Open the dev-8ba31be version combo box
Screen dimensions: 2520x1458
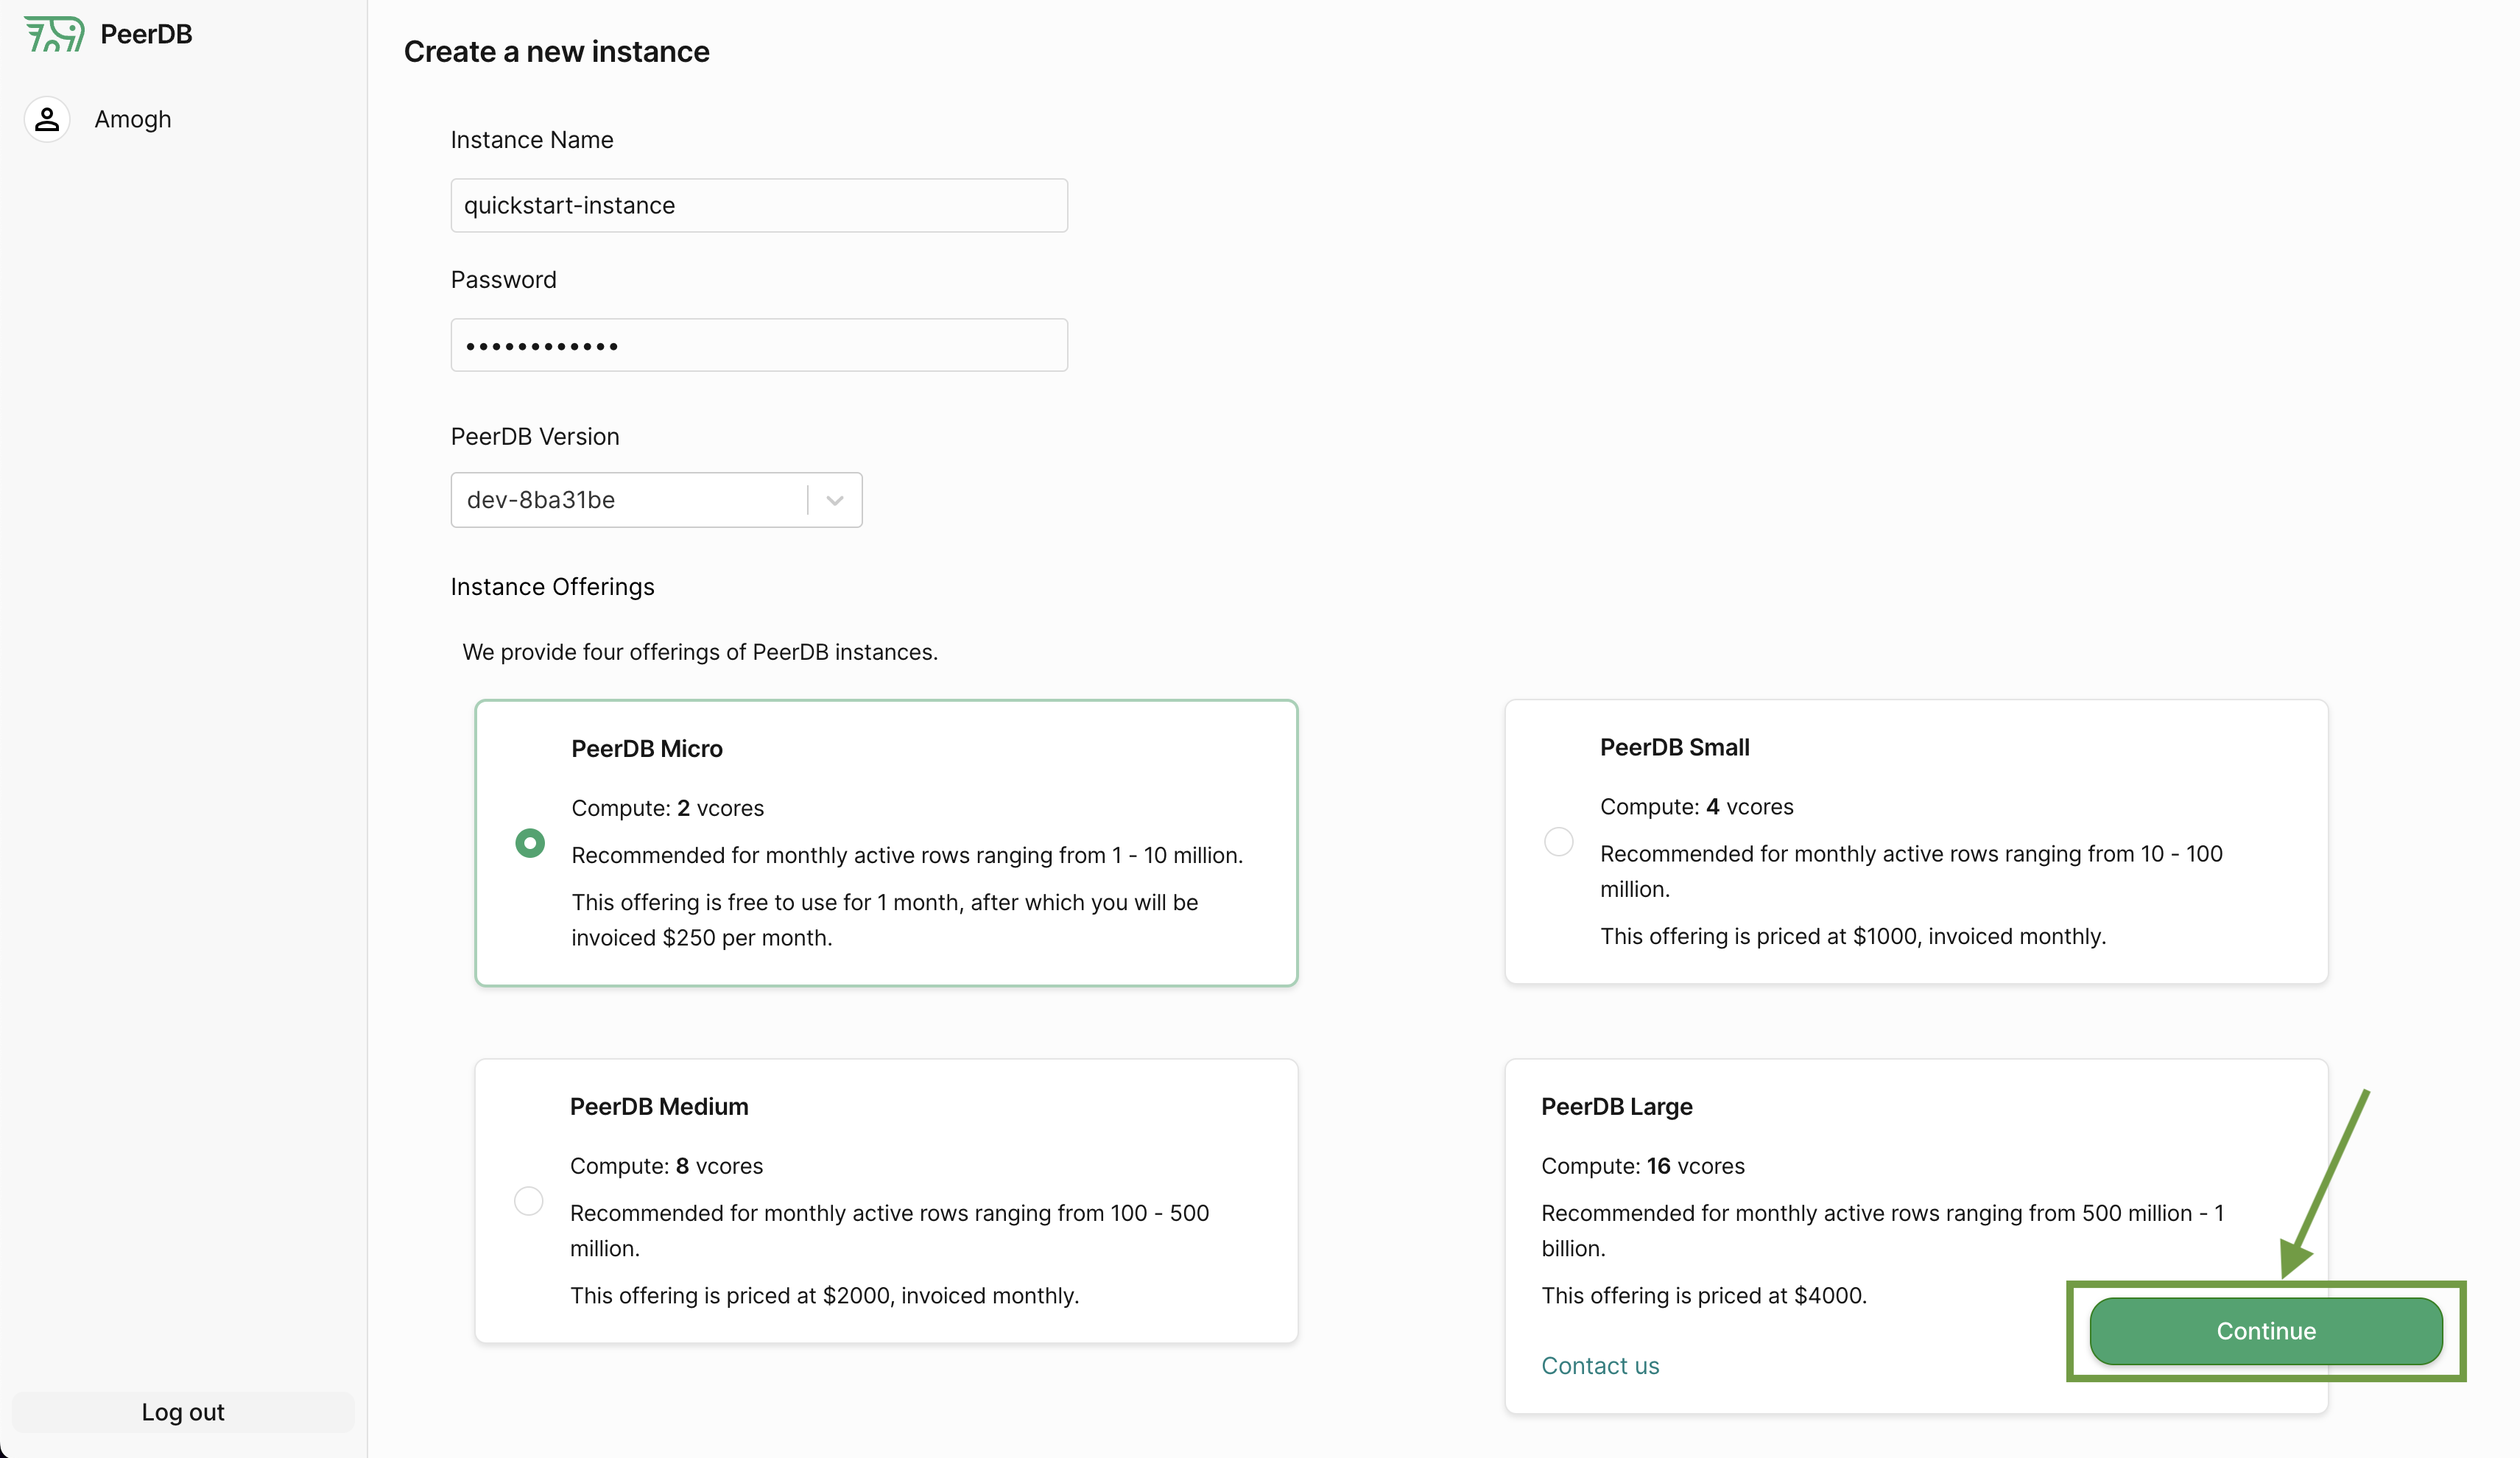coord(630,500)
